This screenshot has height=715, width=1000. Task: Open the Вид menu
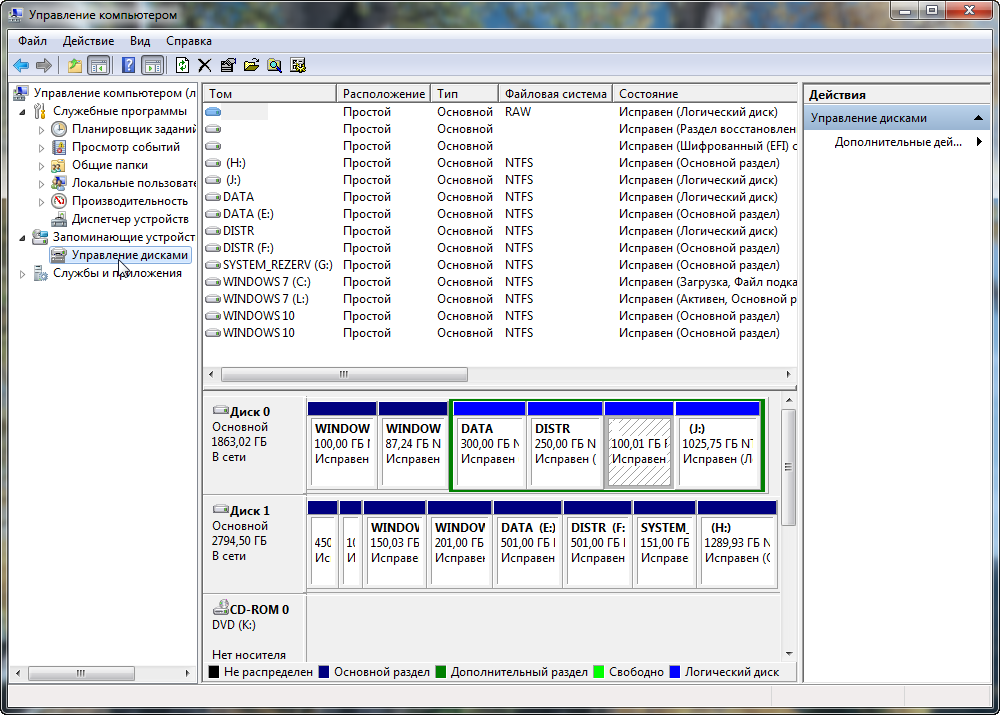point(140,41)
